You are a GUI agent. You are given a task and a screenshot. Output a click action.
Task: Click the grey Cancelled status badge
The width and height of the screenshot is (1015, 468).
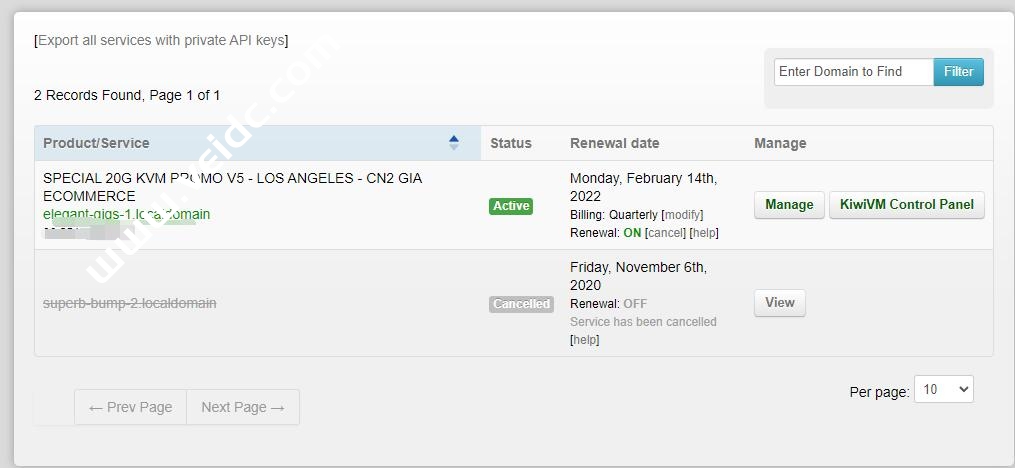click(521, 304)
